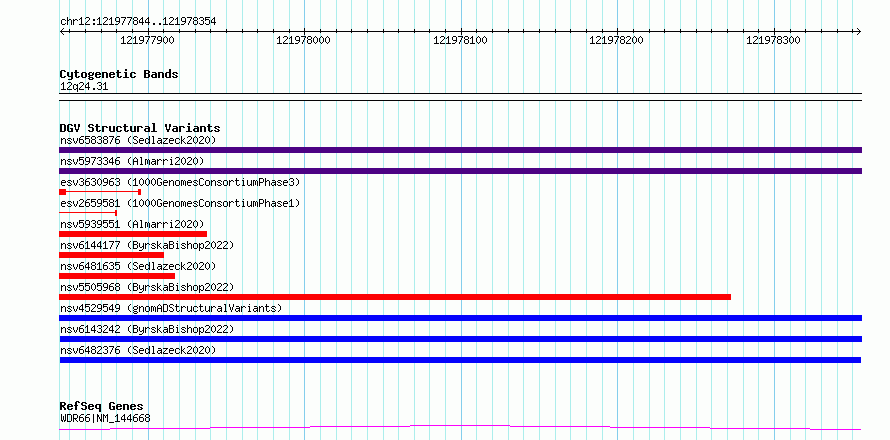Image resolution: width=890 pixels, height=440 pixels.
Task: Click ruler position 121977900
Action: pyautogui.click(x=148, y=40)
